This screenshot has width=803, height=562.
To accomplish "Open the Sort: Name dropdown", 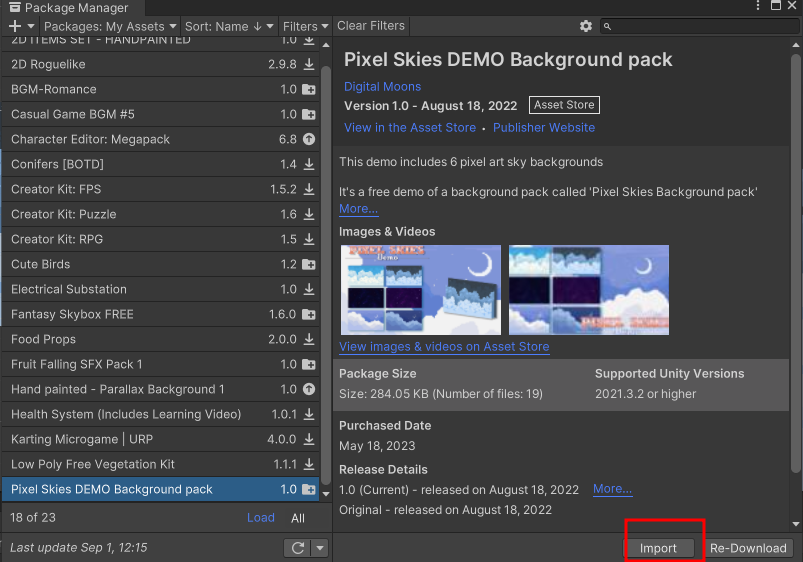I will pos(229,26).
